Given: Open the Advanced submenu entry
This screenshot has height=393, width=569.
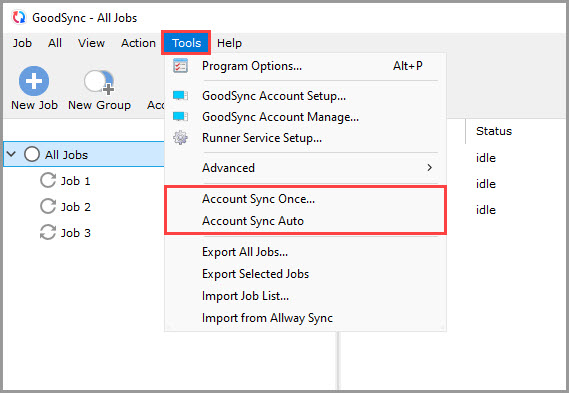Looking at the screenshot, I should click(306, 168).
